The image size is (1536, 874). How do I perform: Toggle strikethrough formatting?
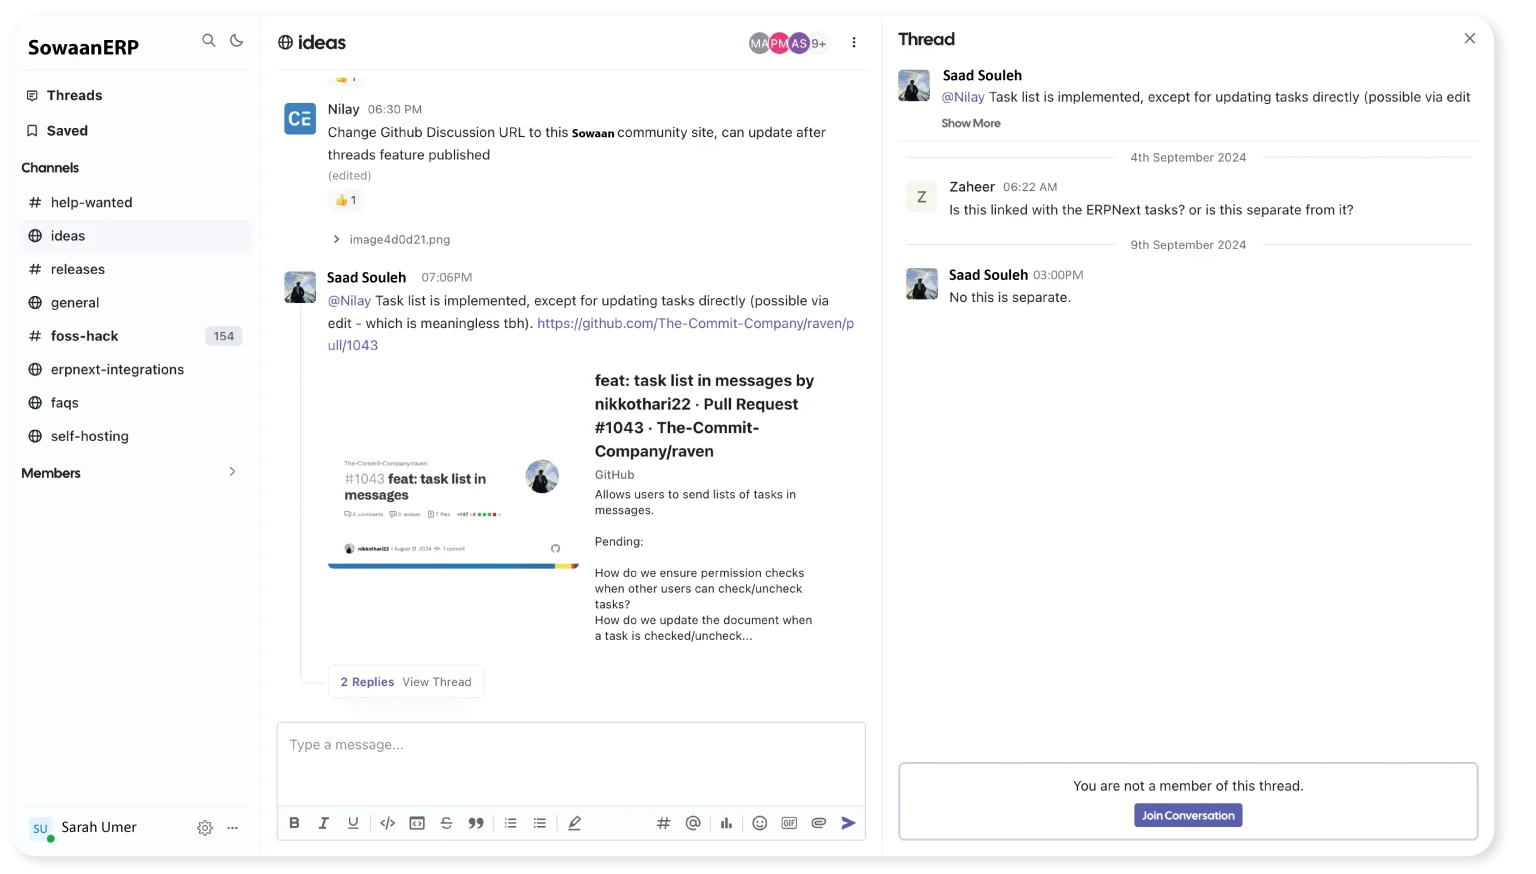446,823
